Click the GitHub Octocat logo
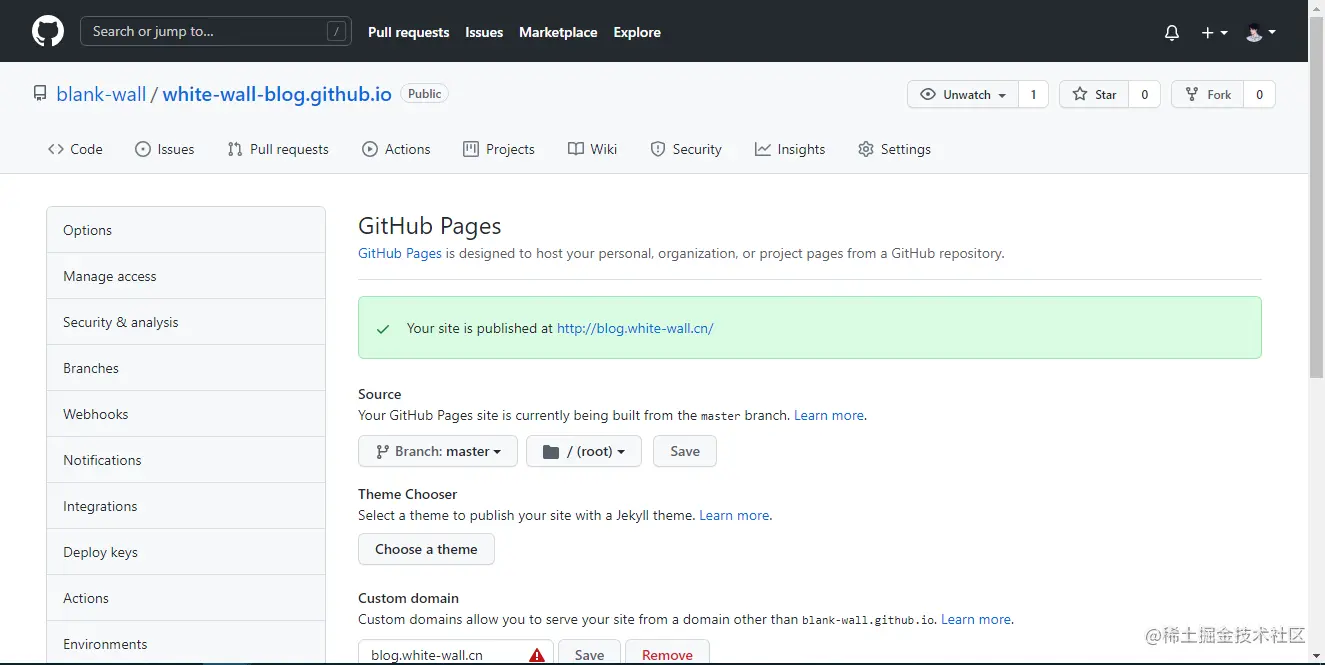The height and width of the screenshot is (665, 1325). click(47, 32)
